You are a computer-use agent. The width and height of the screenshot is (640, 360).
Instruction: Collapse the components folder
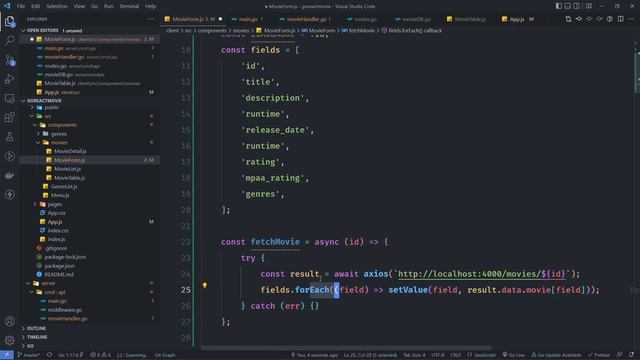62,125
